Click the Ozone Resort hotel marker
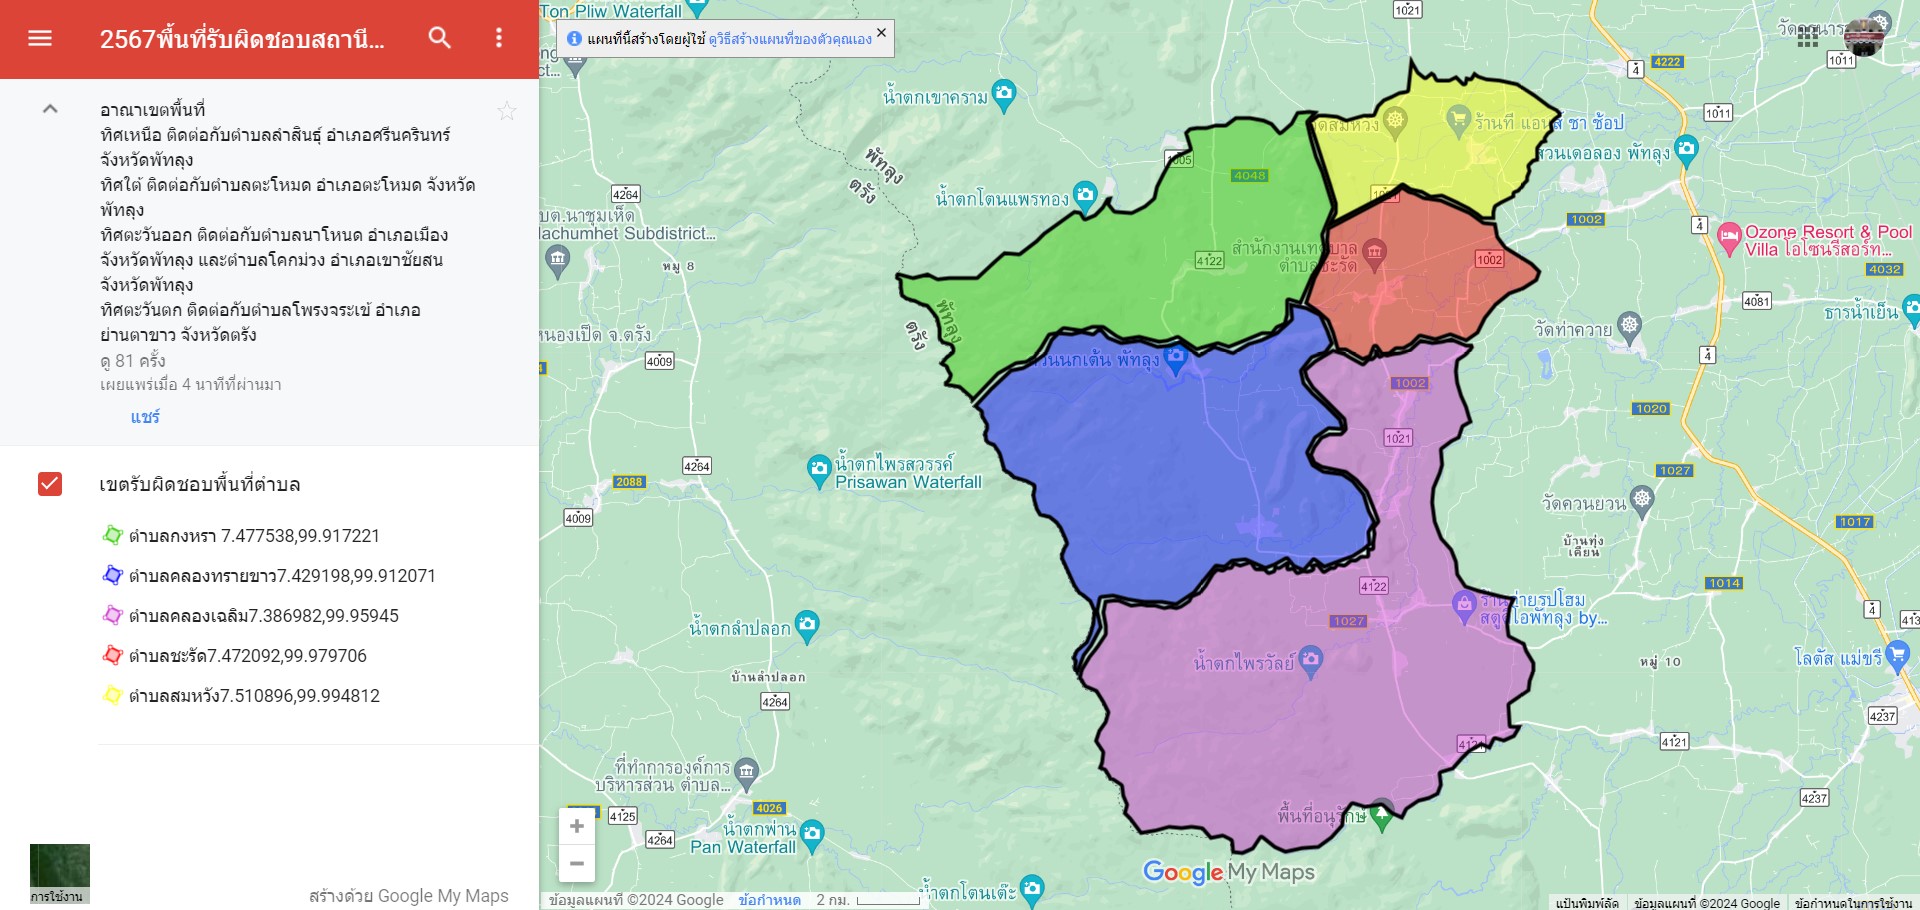The image size is (1920, 910). pos(1729,238)
